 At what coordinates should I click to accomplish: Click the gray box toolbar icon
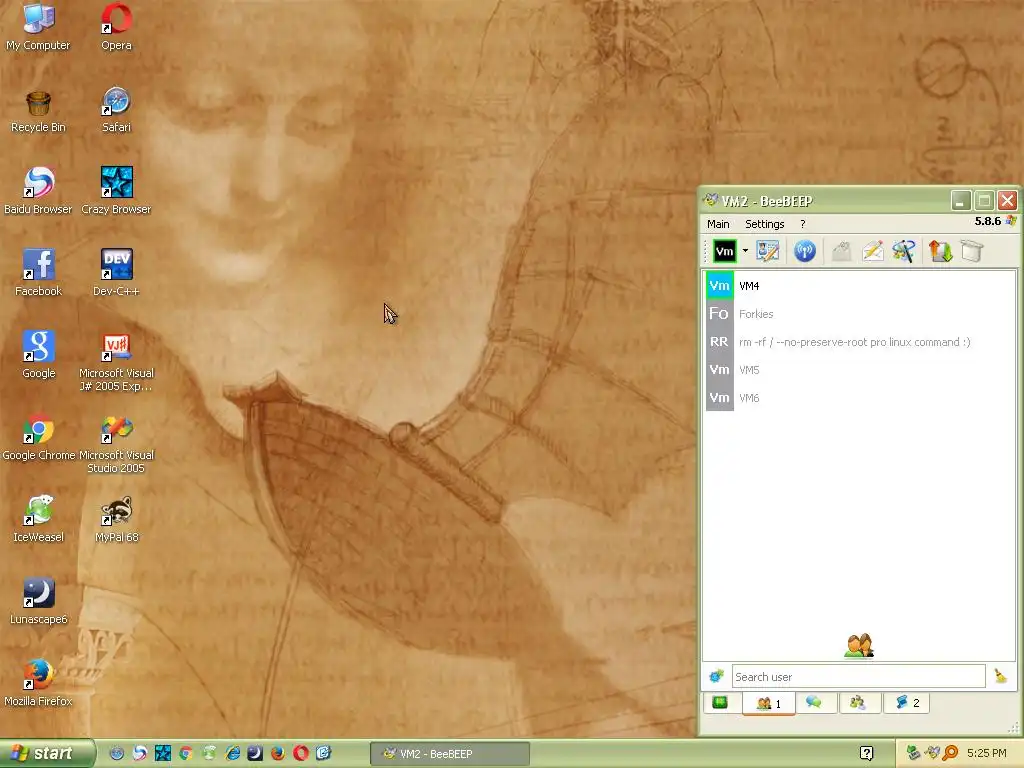972,251
